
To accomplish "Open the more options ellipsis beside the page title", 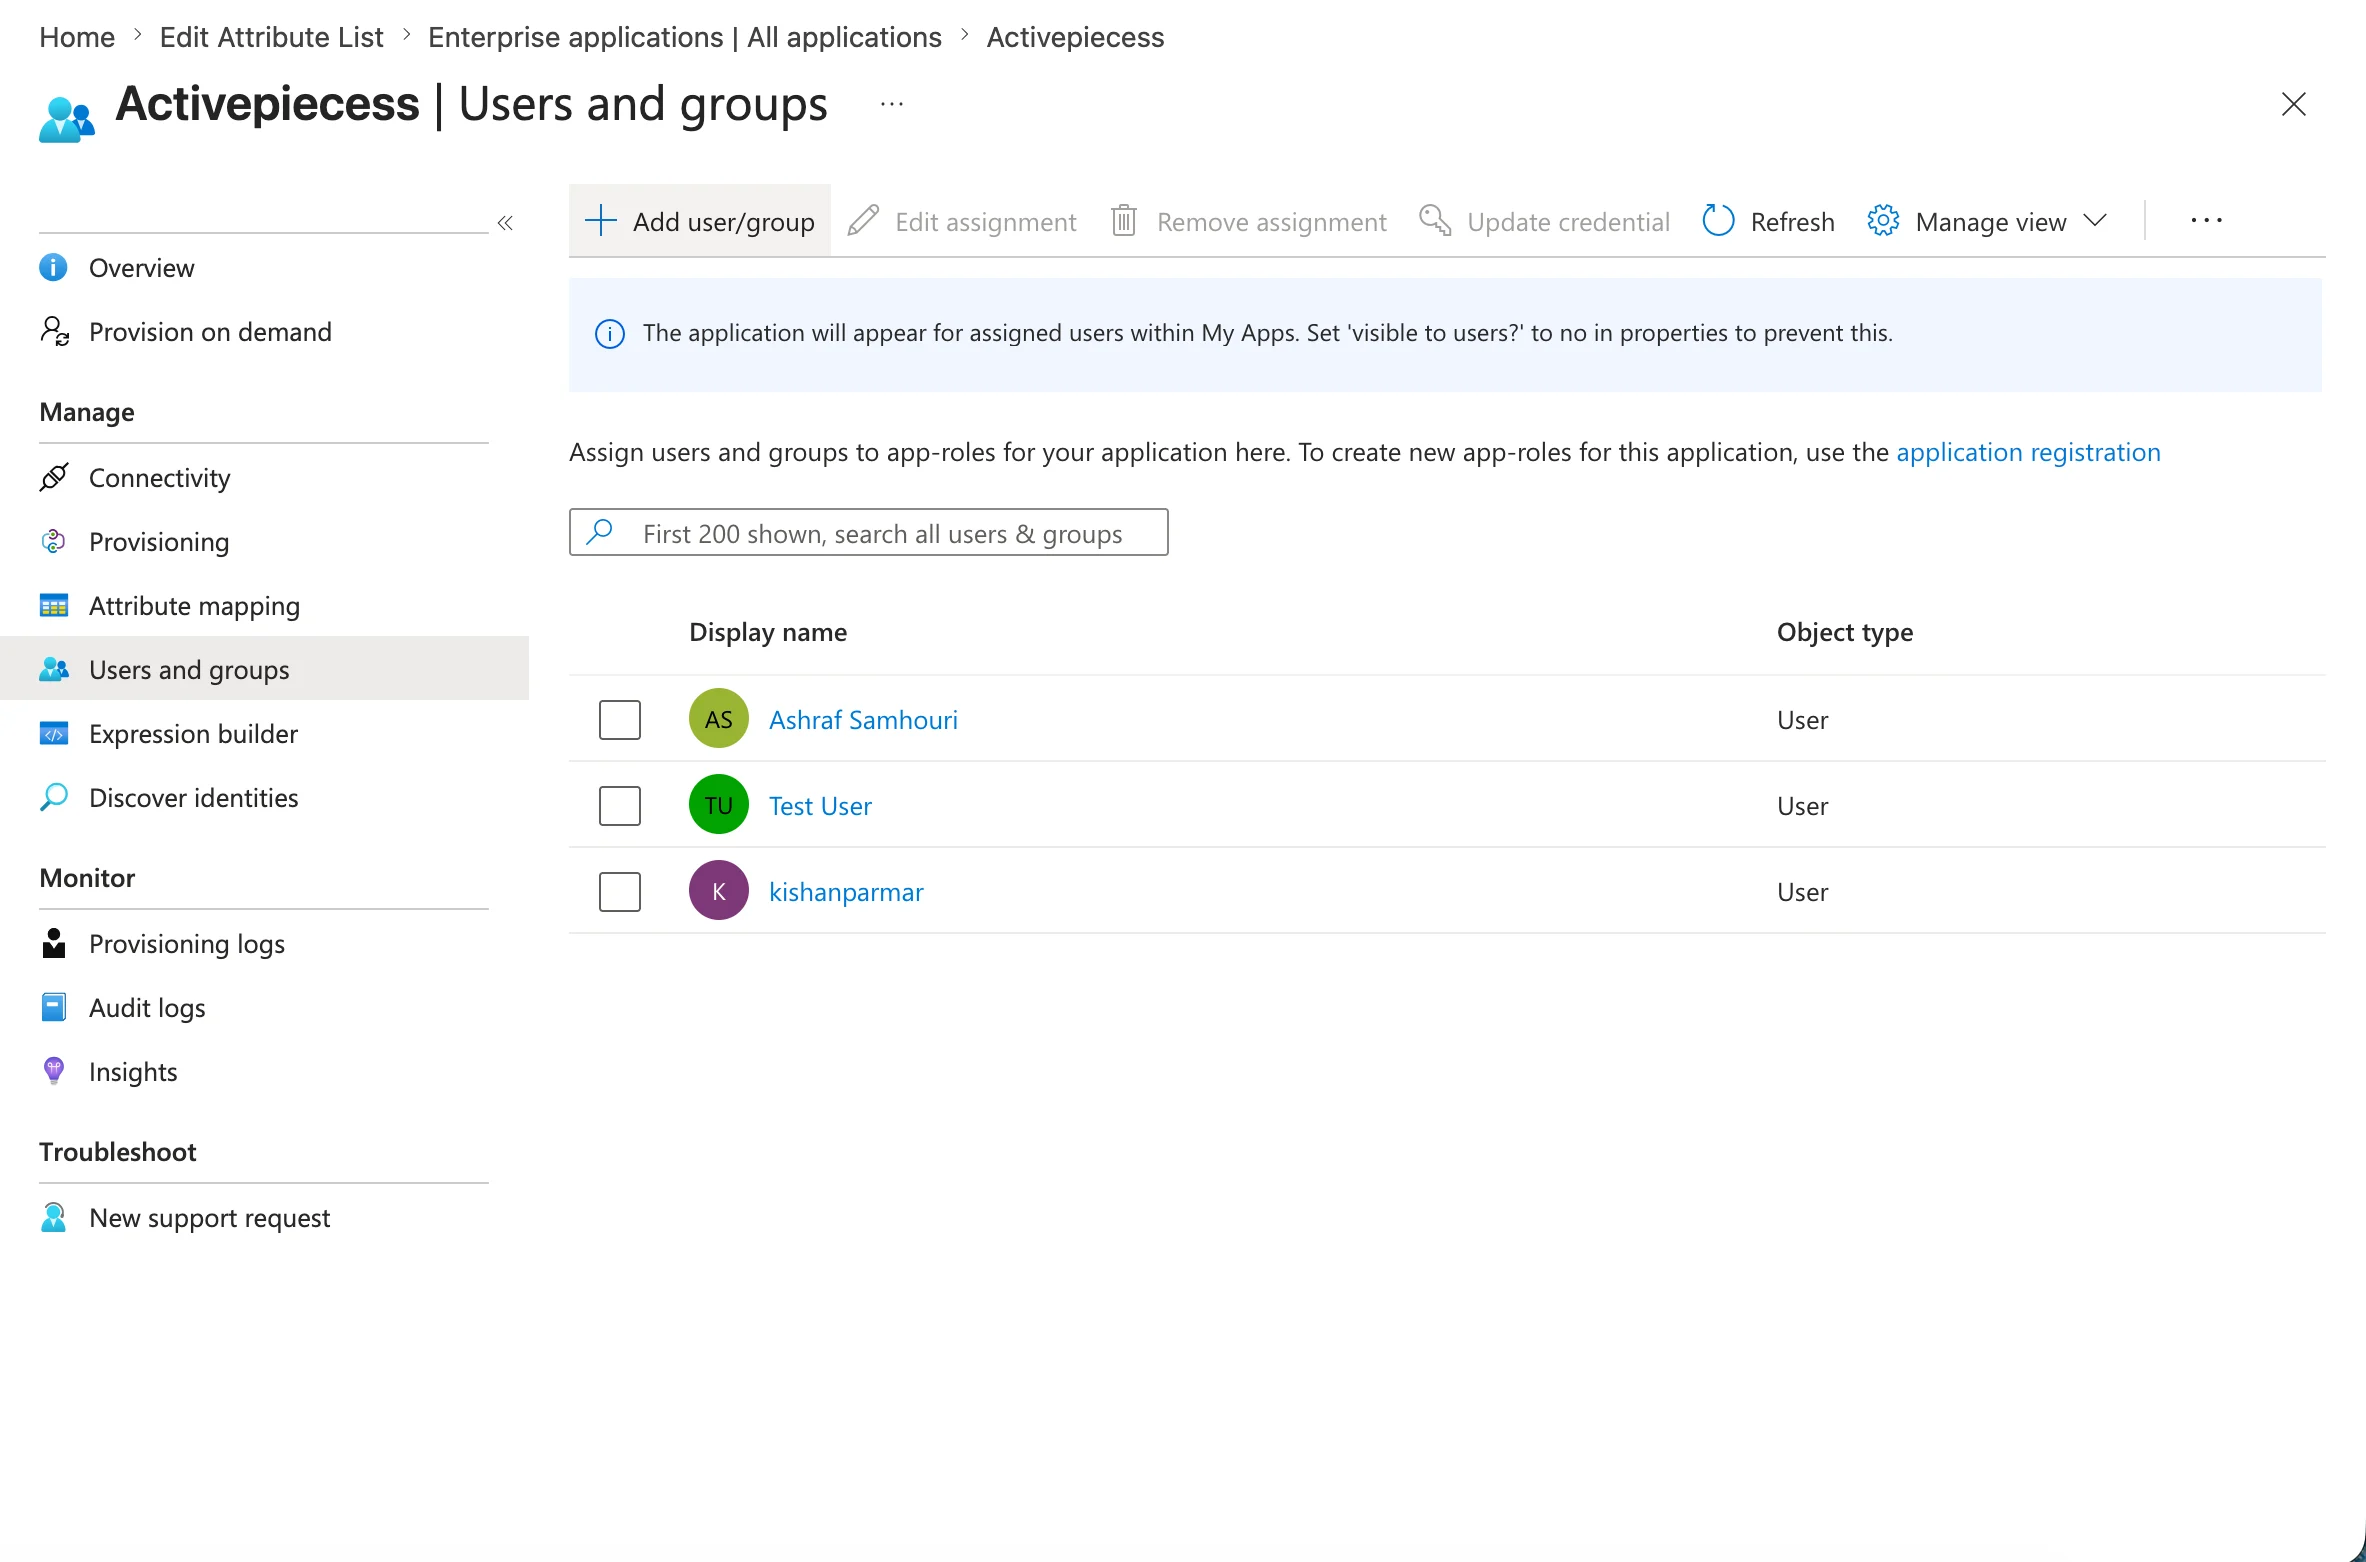I will pos(892,104).
